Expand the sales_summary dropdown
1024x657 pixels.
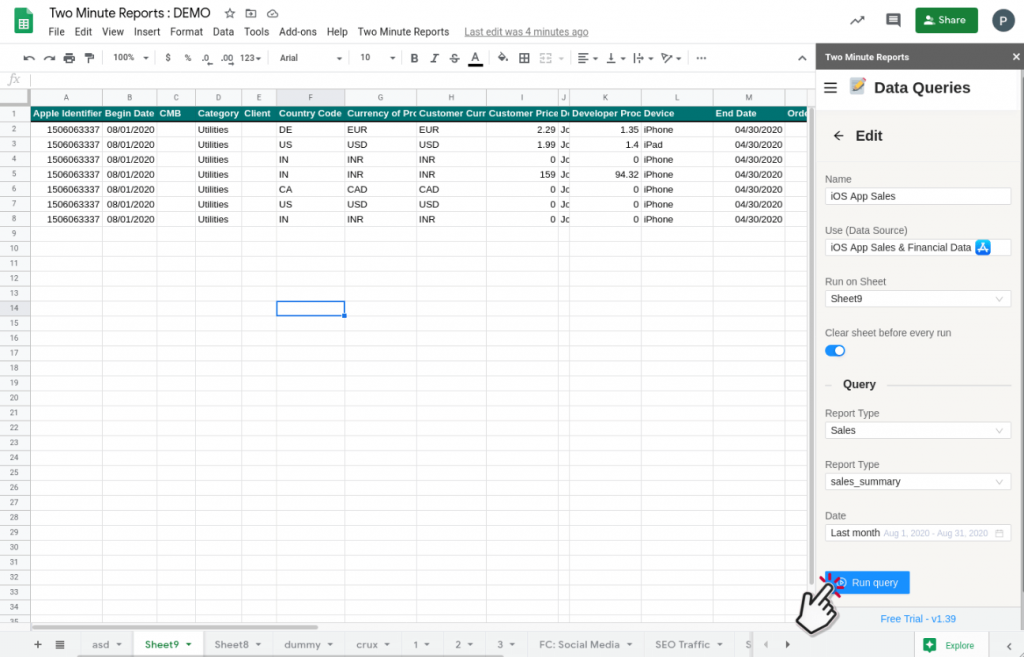[918, 481]
